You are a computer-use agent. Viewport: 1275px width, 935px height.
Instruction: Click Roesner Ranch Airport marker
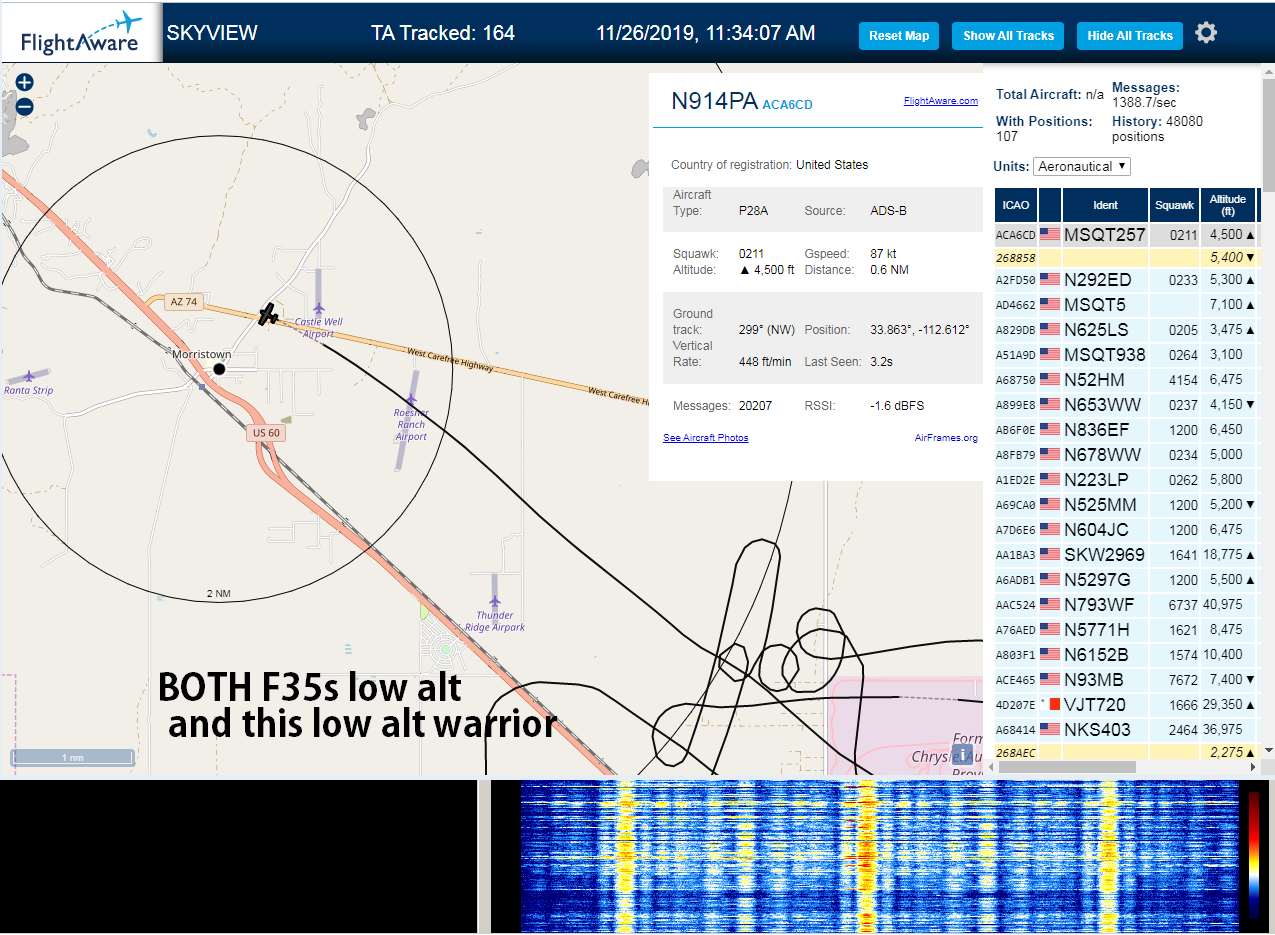[x=411, y=399]
